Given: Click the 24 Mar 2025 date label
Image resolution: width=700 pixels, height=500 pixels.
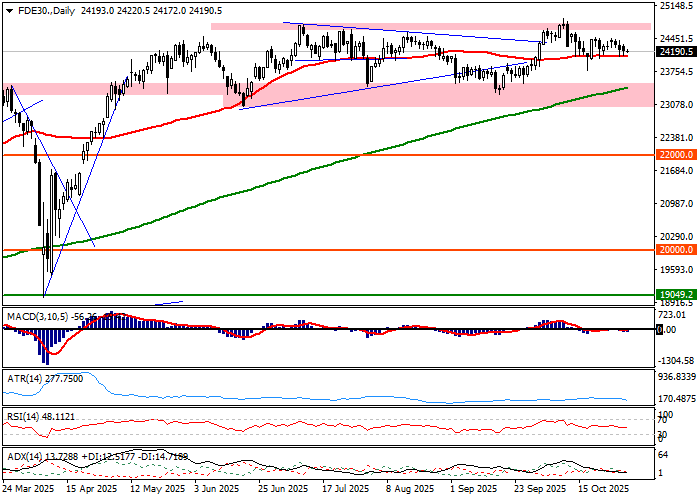Looking at the screenshot, I should click(x=28, y=490).
